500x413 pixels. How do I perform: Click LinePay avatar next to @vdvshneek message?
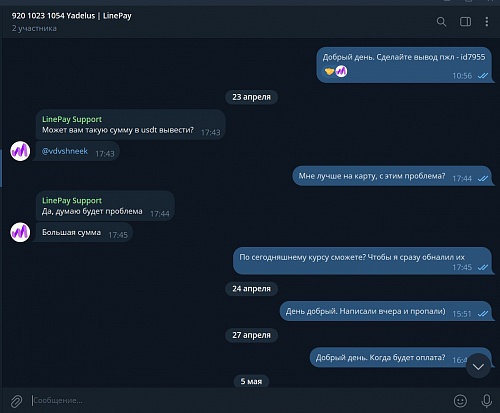coord(20,151)
